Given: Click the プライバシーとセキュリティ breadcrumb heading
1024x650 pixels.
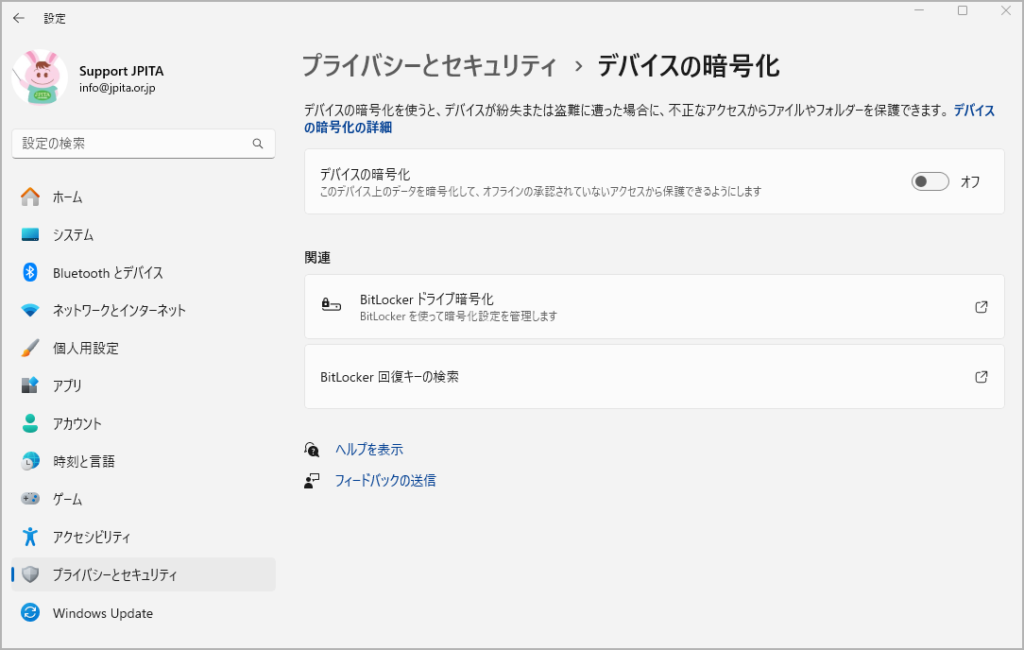Looking at the screenshot, I should click(x=429, y=67).
